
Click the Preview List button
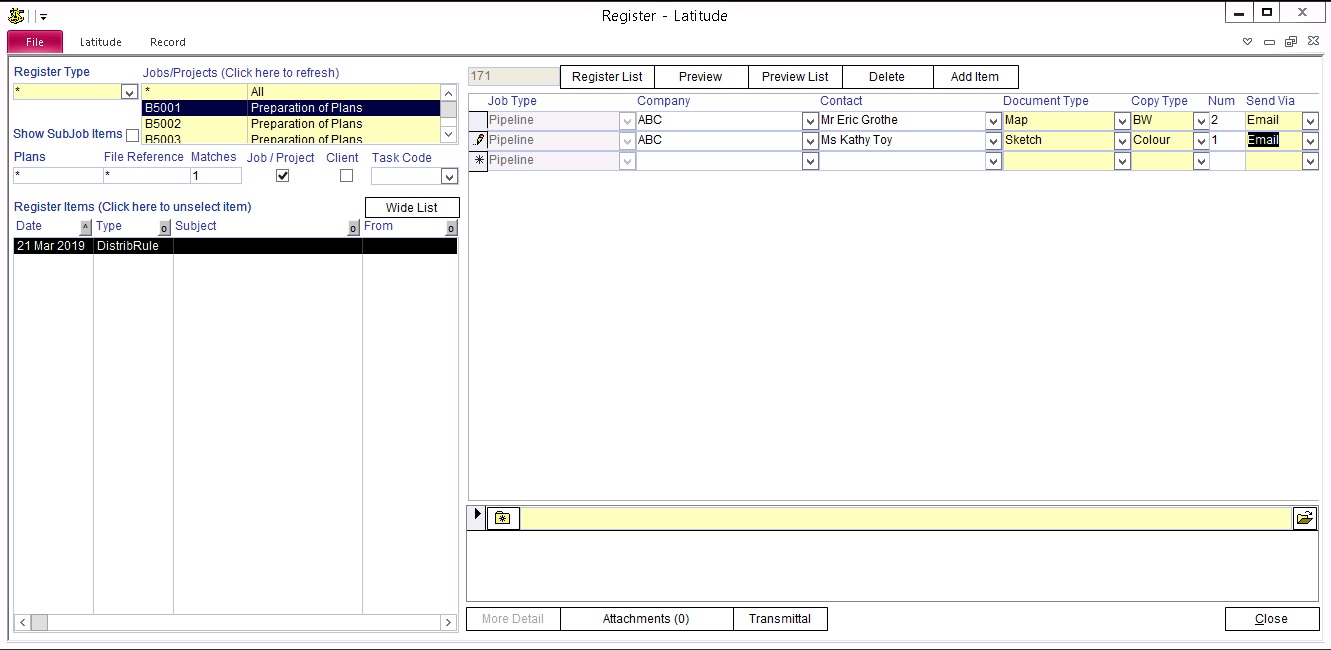[794, 77]
